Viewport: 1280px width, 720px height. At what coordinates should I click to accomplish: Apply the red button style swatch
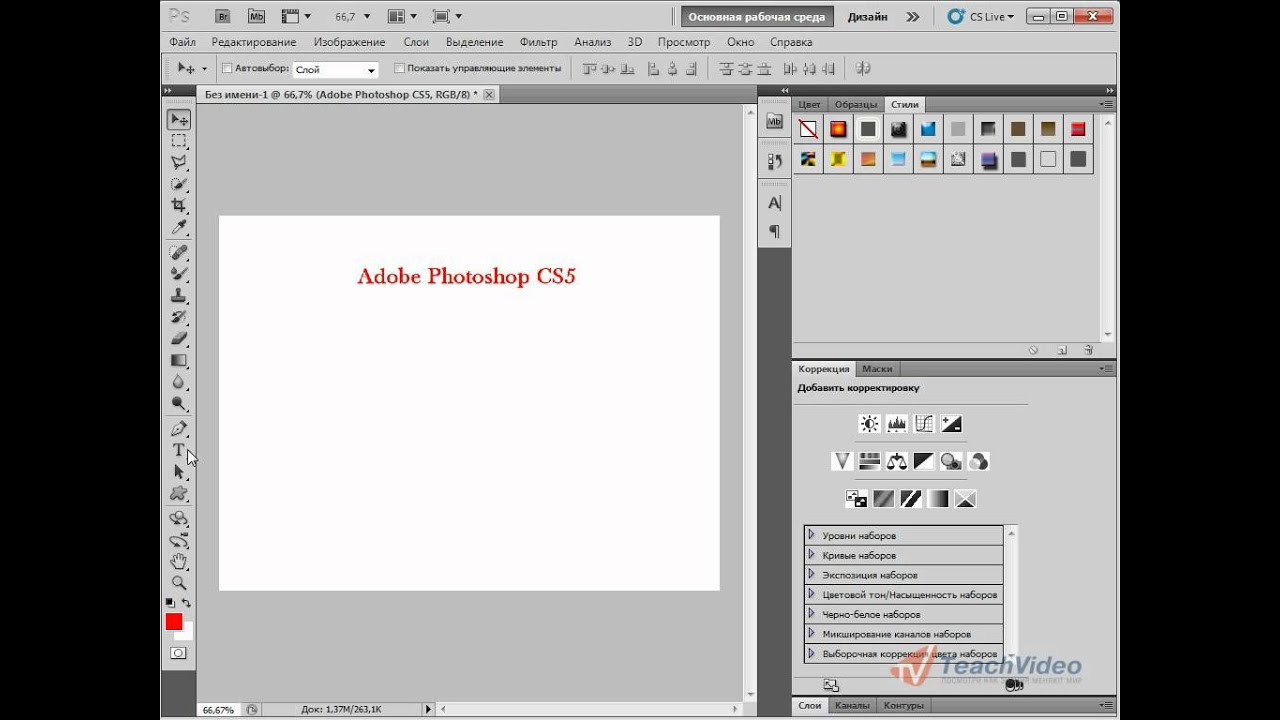pos(1078,129)
